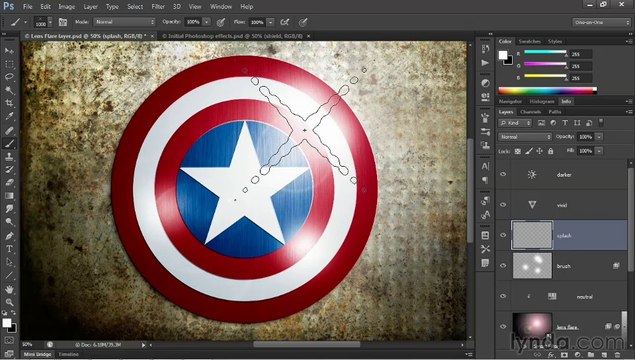635x360 pixels.
Task: Open the Mini Bridge panel tab
Action: tap(37, 354)
